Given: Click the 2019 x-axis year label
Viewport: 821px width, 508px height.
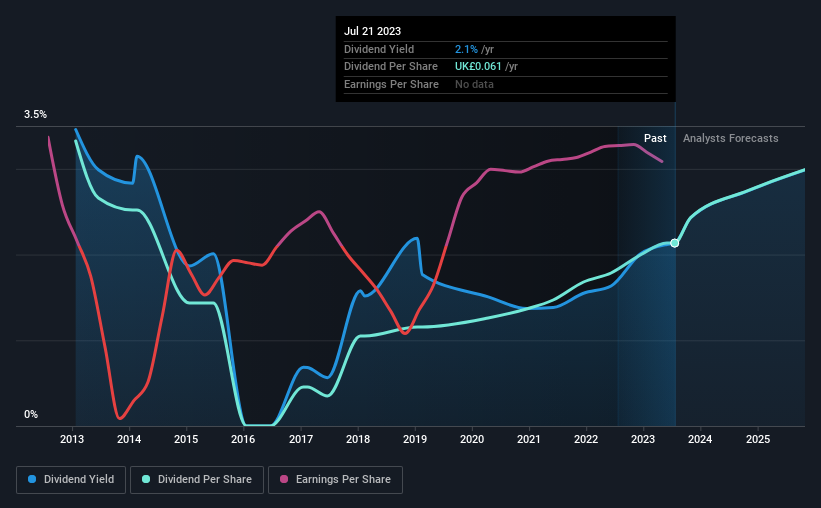Looking at the screenshot, I should click(415, 439).
